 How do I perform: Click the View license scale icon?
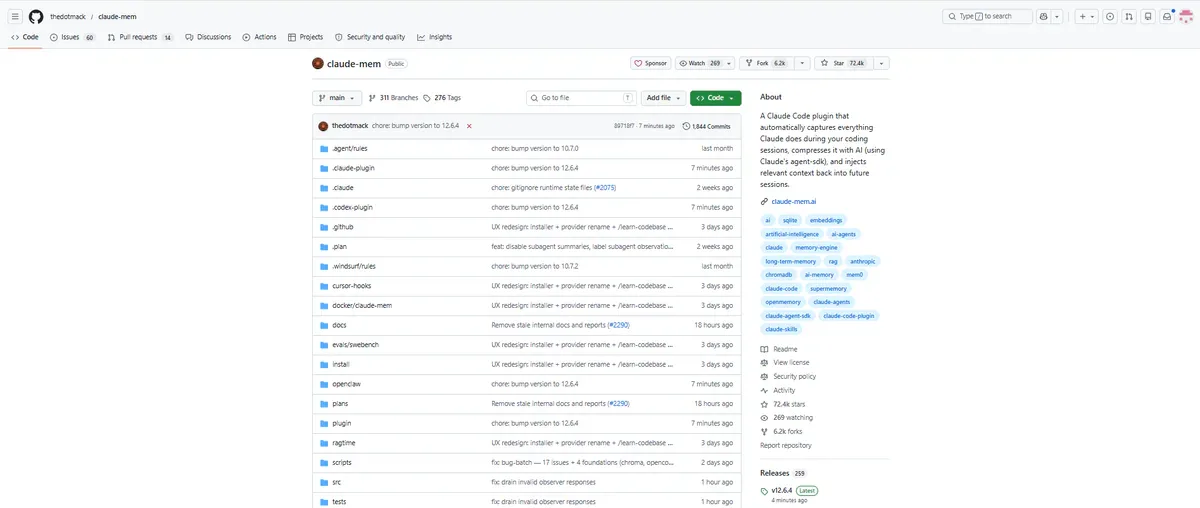tap(764, 363)
